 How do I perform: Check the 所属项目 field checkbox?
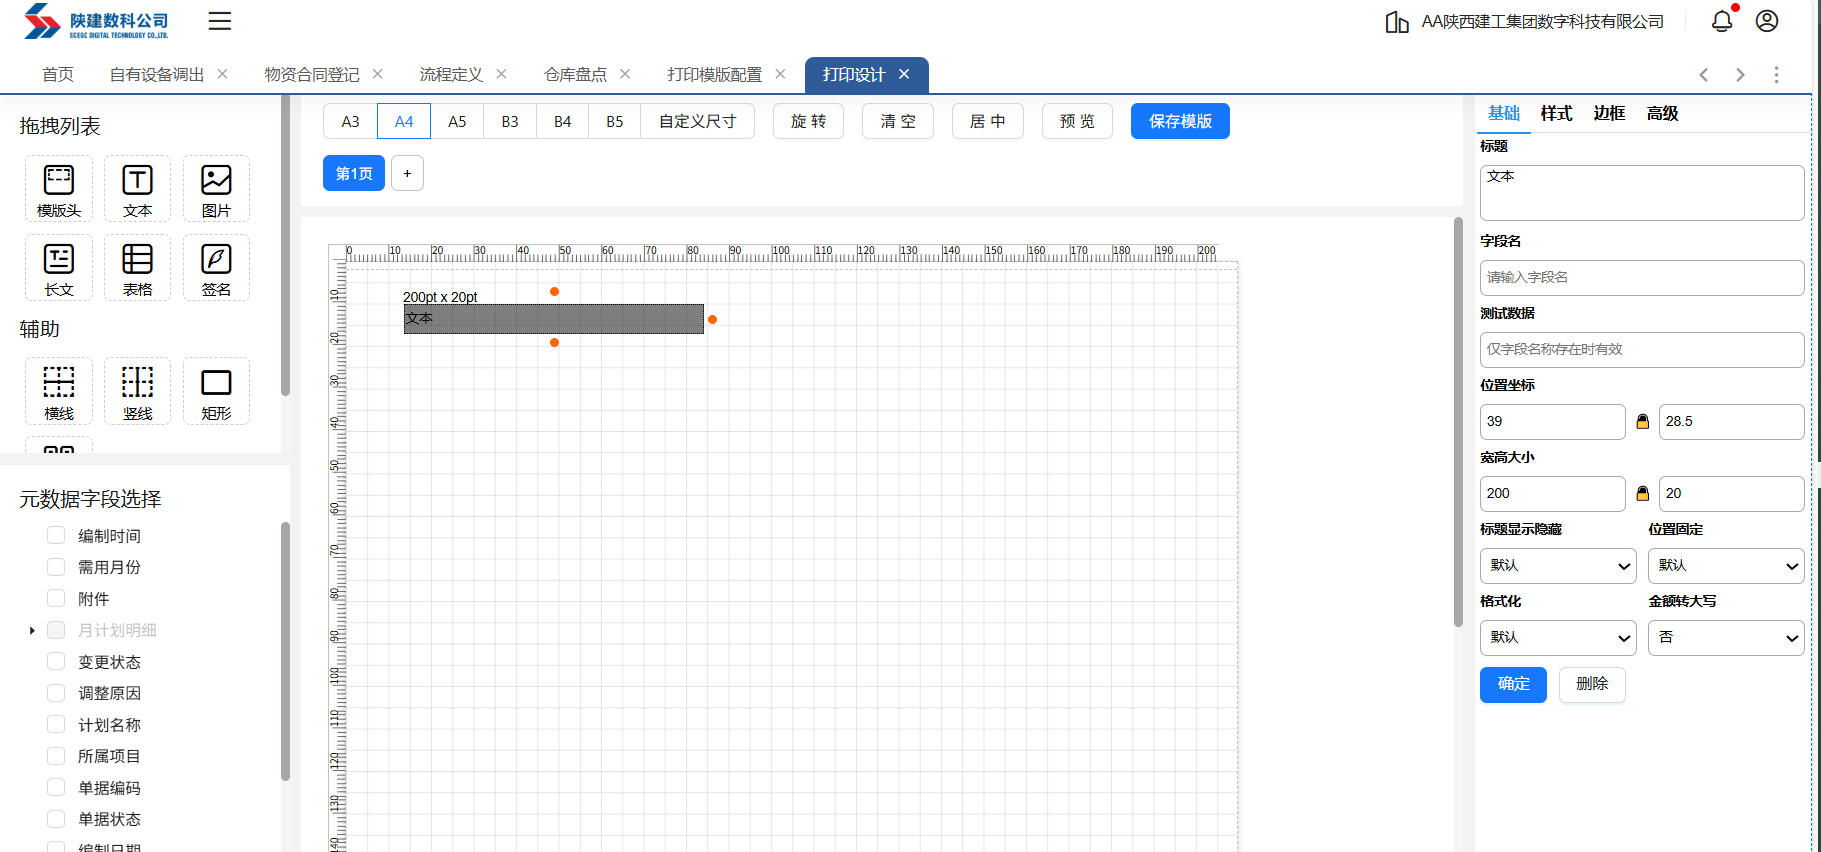pos(56,756)
